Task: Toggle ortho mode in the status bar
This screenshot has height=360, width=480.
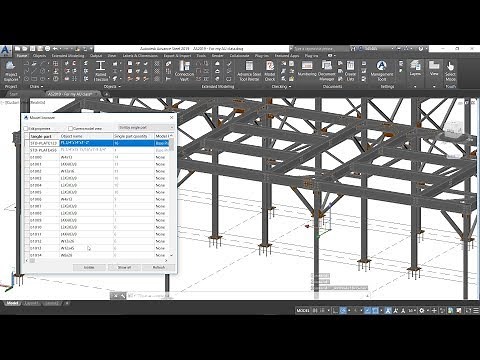Action: point(336,311)
